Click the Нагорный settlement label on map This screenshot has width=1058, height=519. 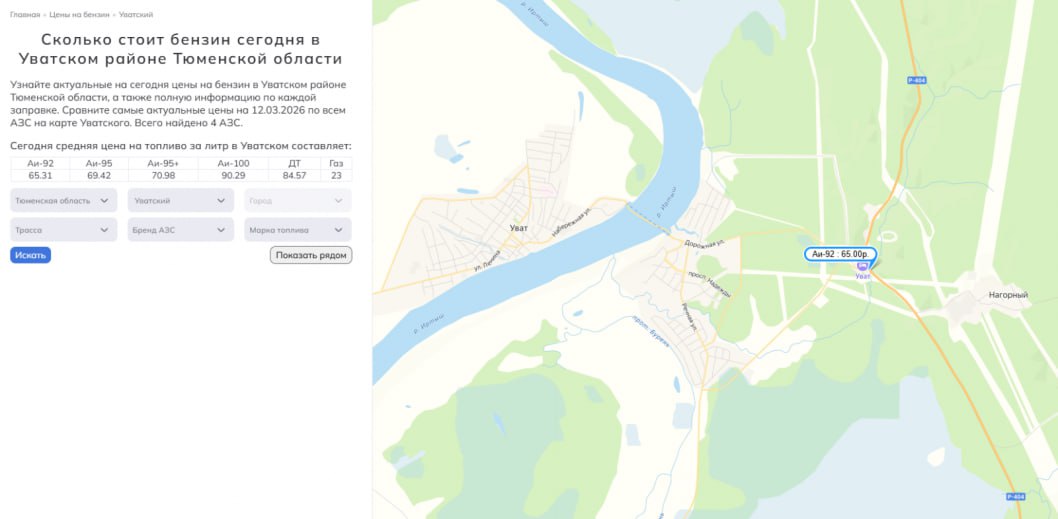[x=1008, y=295]
